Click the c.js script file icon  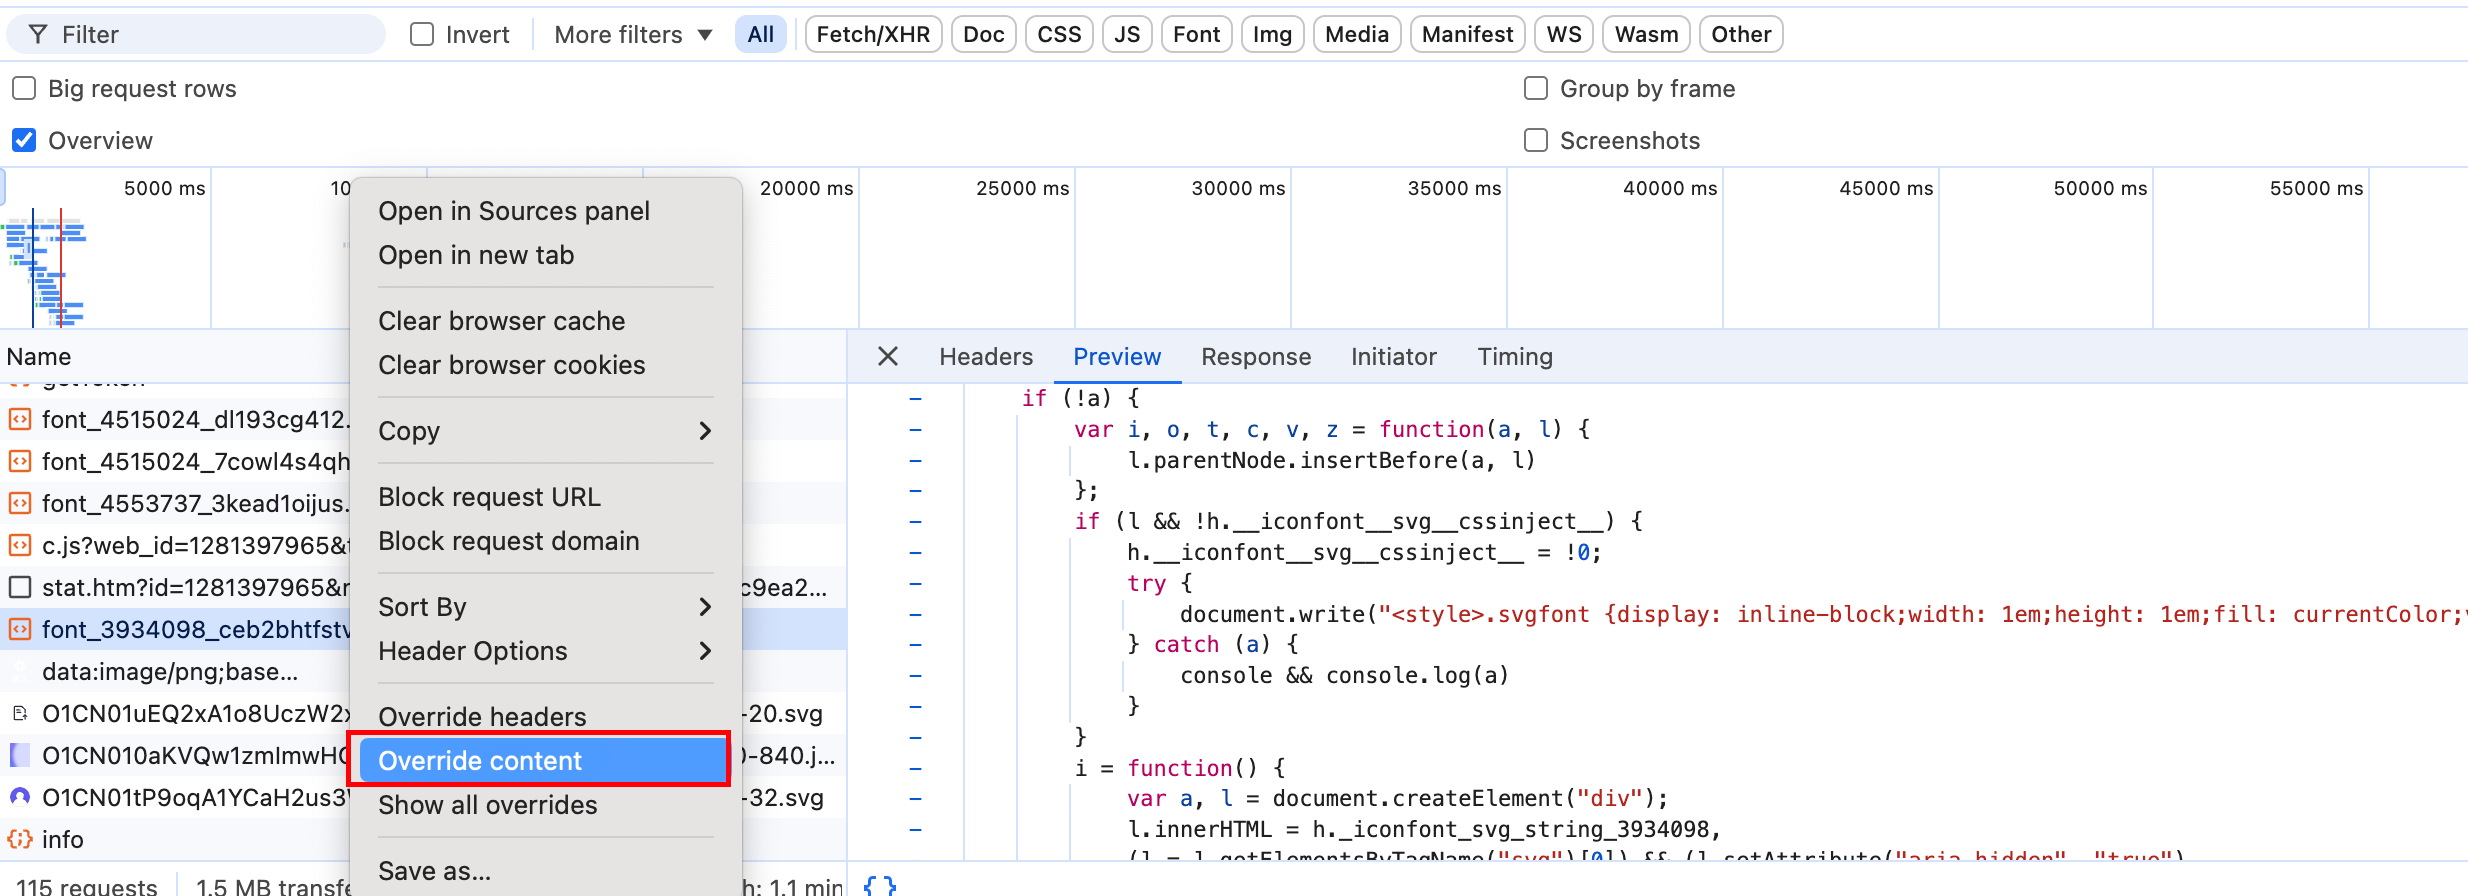click(20, 545)
